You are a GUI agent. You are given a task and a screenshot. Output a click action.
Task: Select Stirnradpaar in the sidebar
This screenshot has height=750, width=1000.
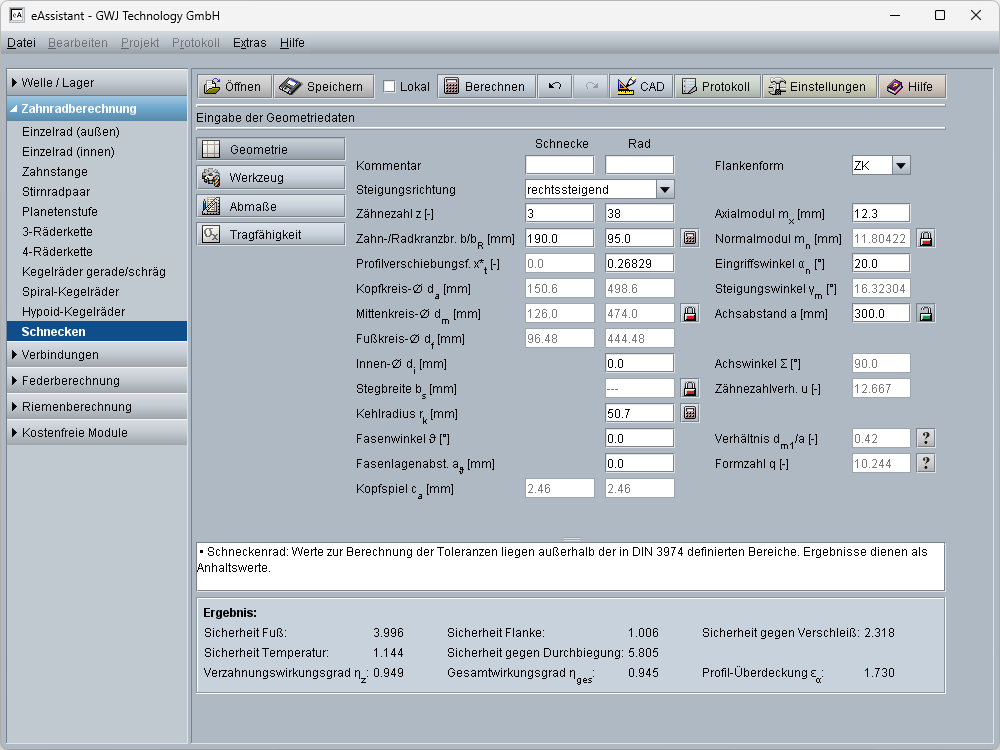(x=56, y=192)
